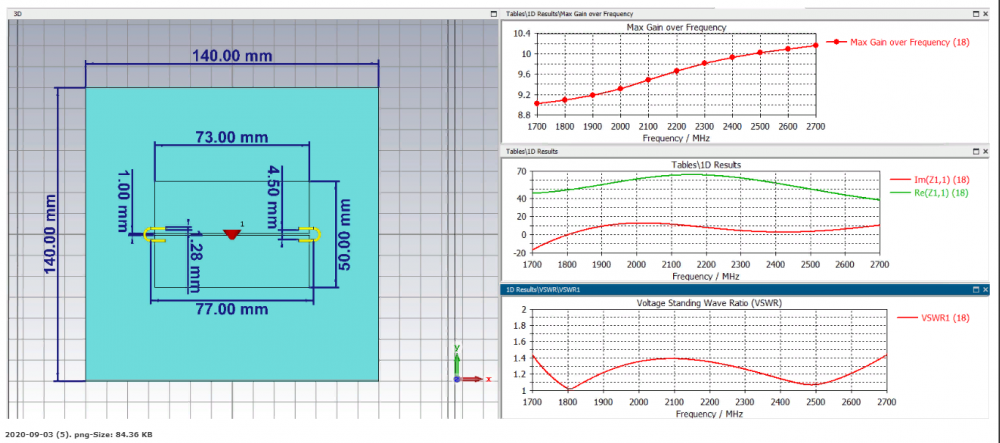Select the right yellow U-shaped slot
Viewport: 1000px width, 443px height.
pyautogui.click(x=311, y=235)
